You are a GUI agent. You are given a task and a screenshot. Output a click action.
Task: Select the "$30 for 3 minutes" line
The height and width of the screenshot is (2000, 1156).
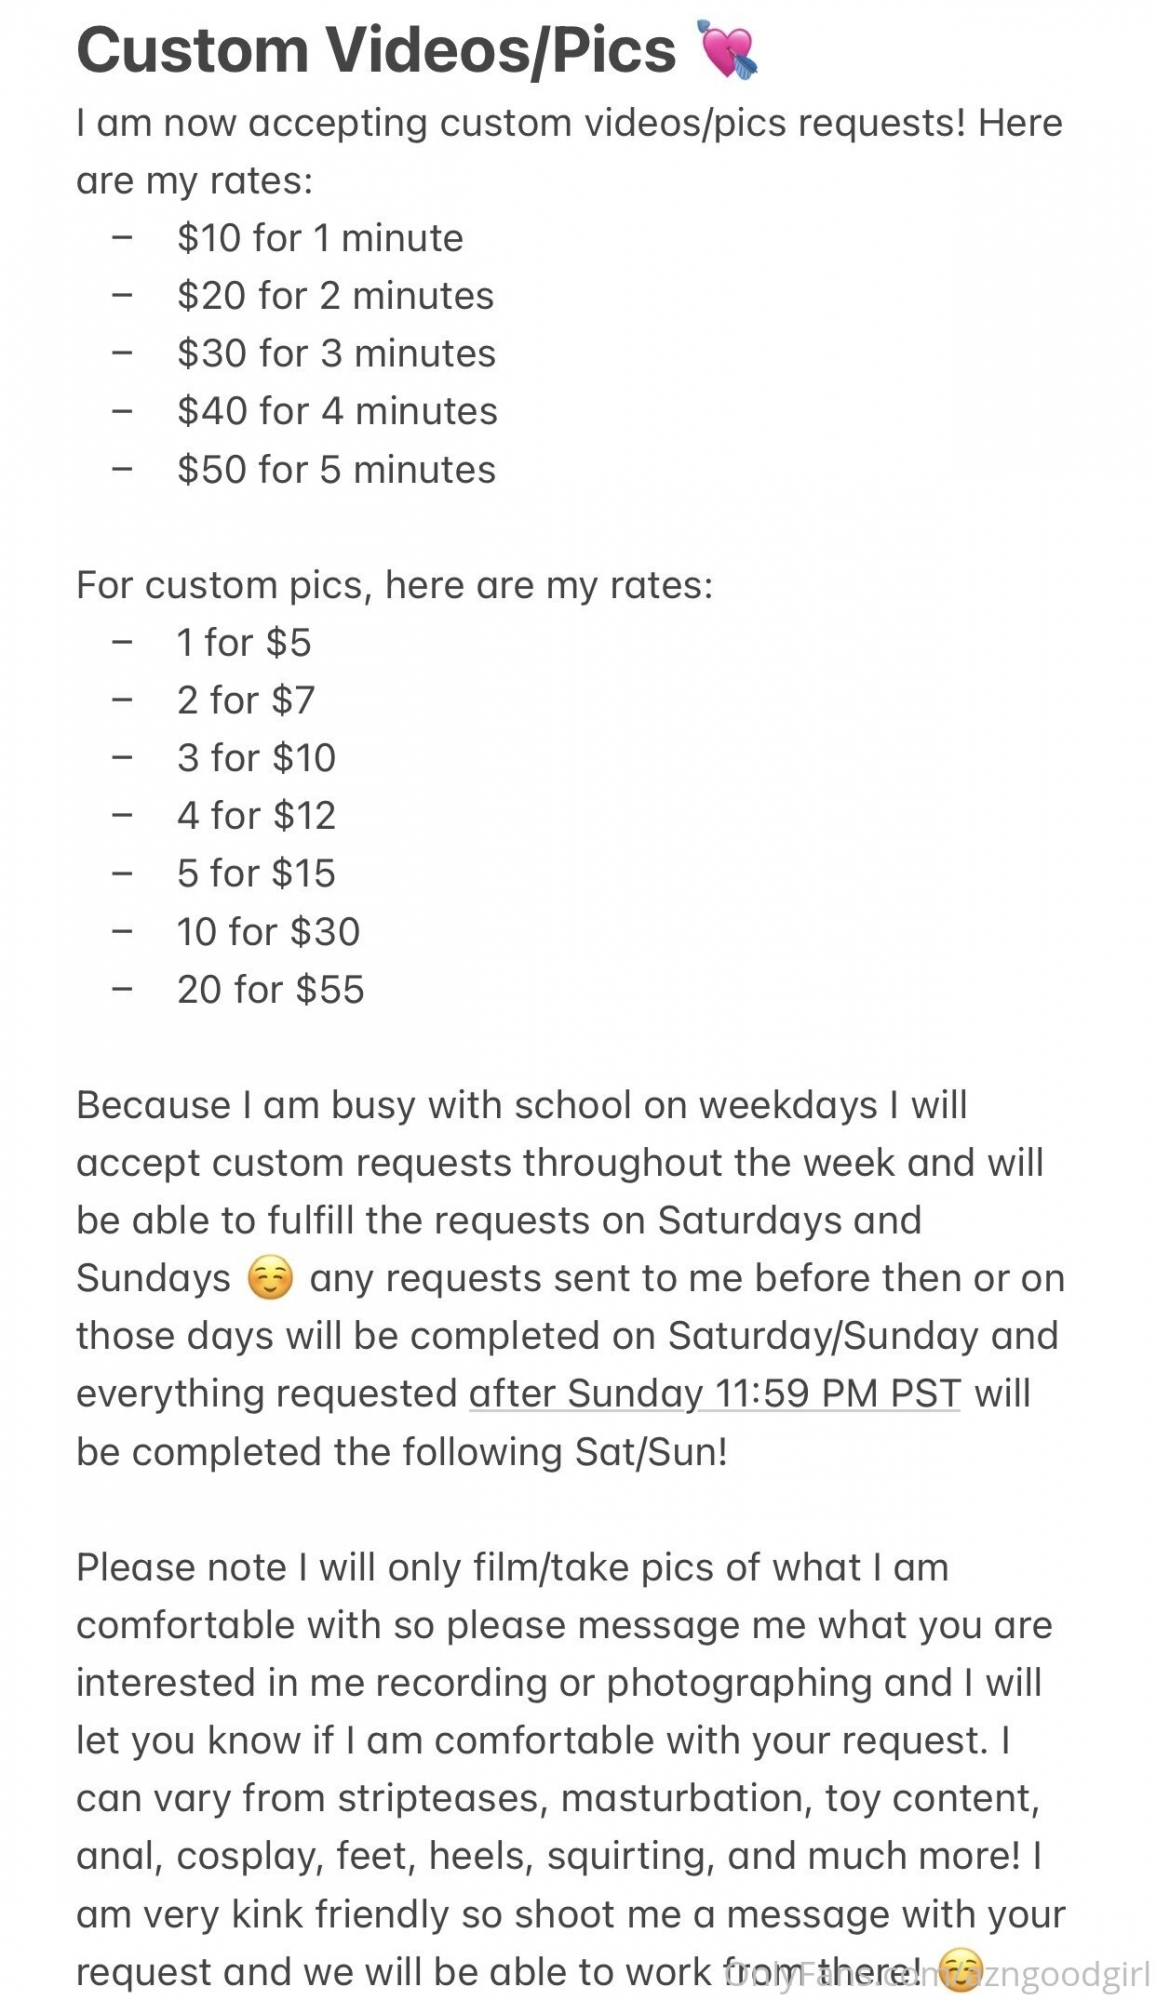[x=336, y=354]
